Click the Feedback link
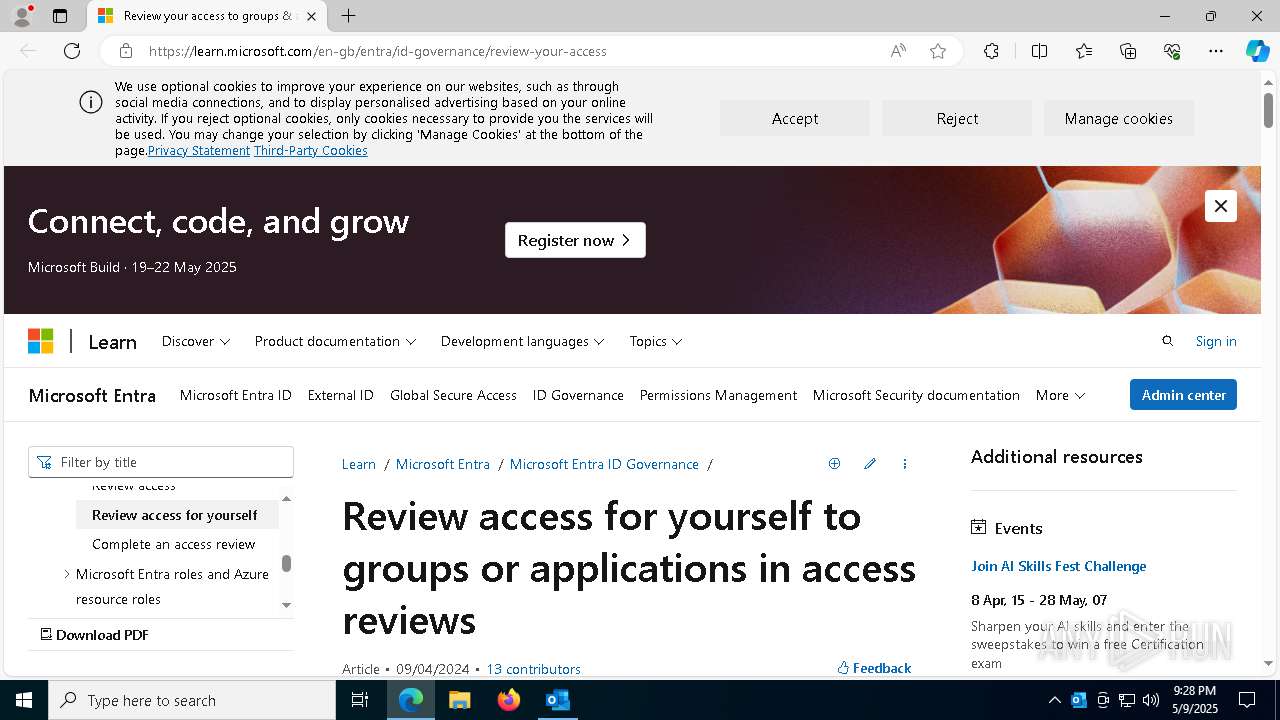 pos(874,668)
